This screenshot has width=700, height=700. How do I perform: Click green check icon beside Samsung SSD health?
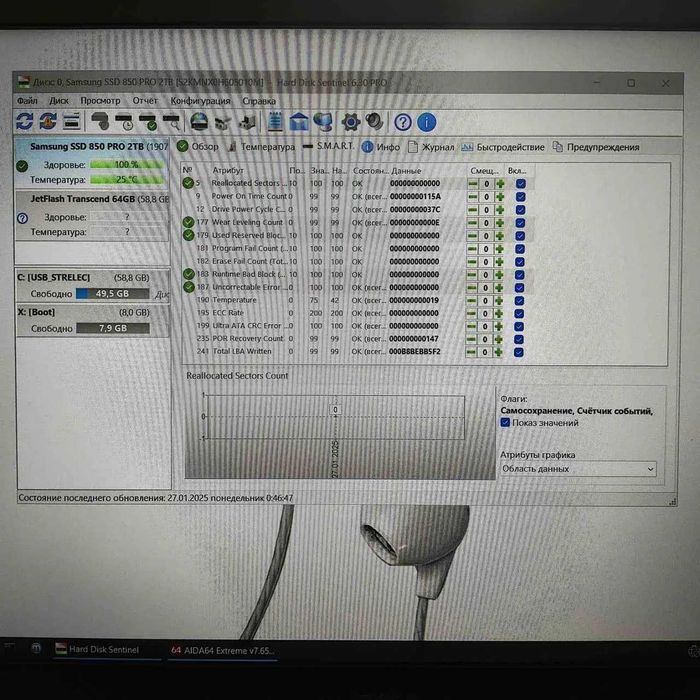(x=22, y=166)
